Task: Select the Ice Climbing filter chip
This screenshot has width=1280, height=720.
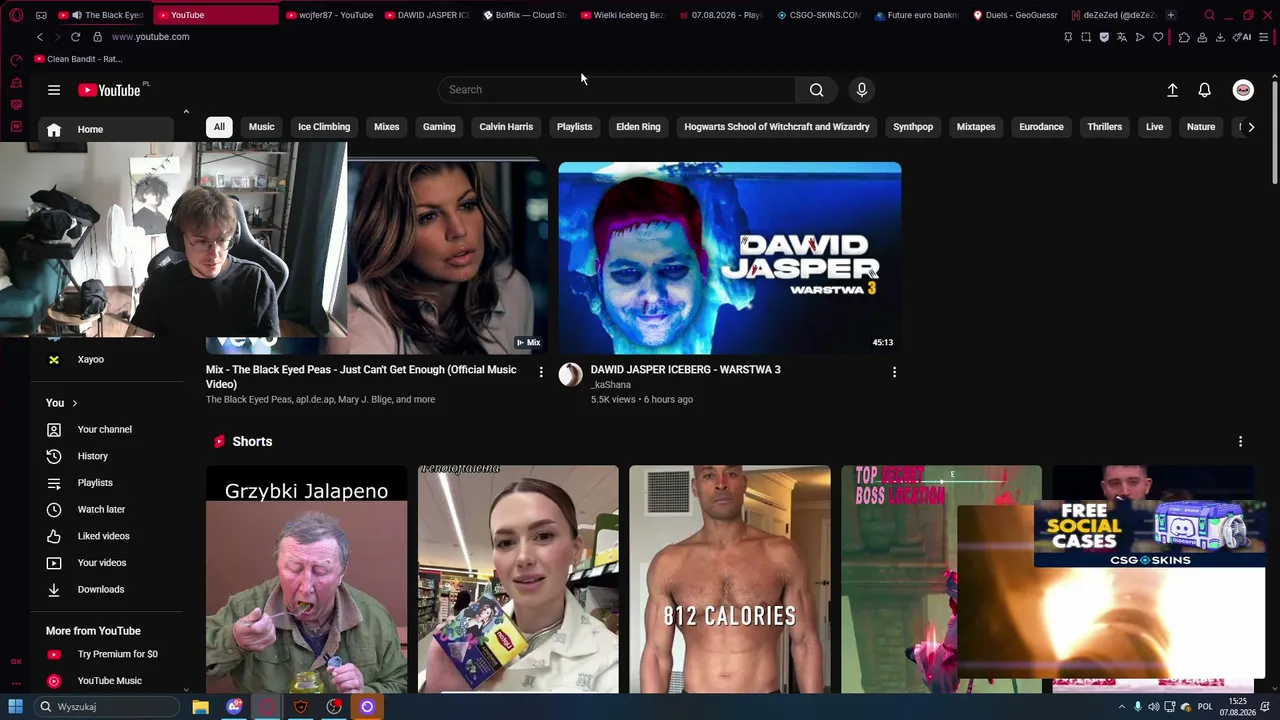Action: [x=324, y=127]
